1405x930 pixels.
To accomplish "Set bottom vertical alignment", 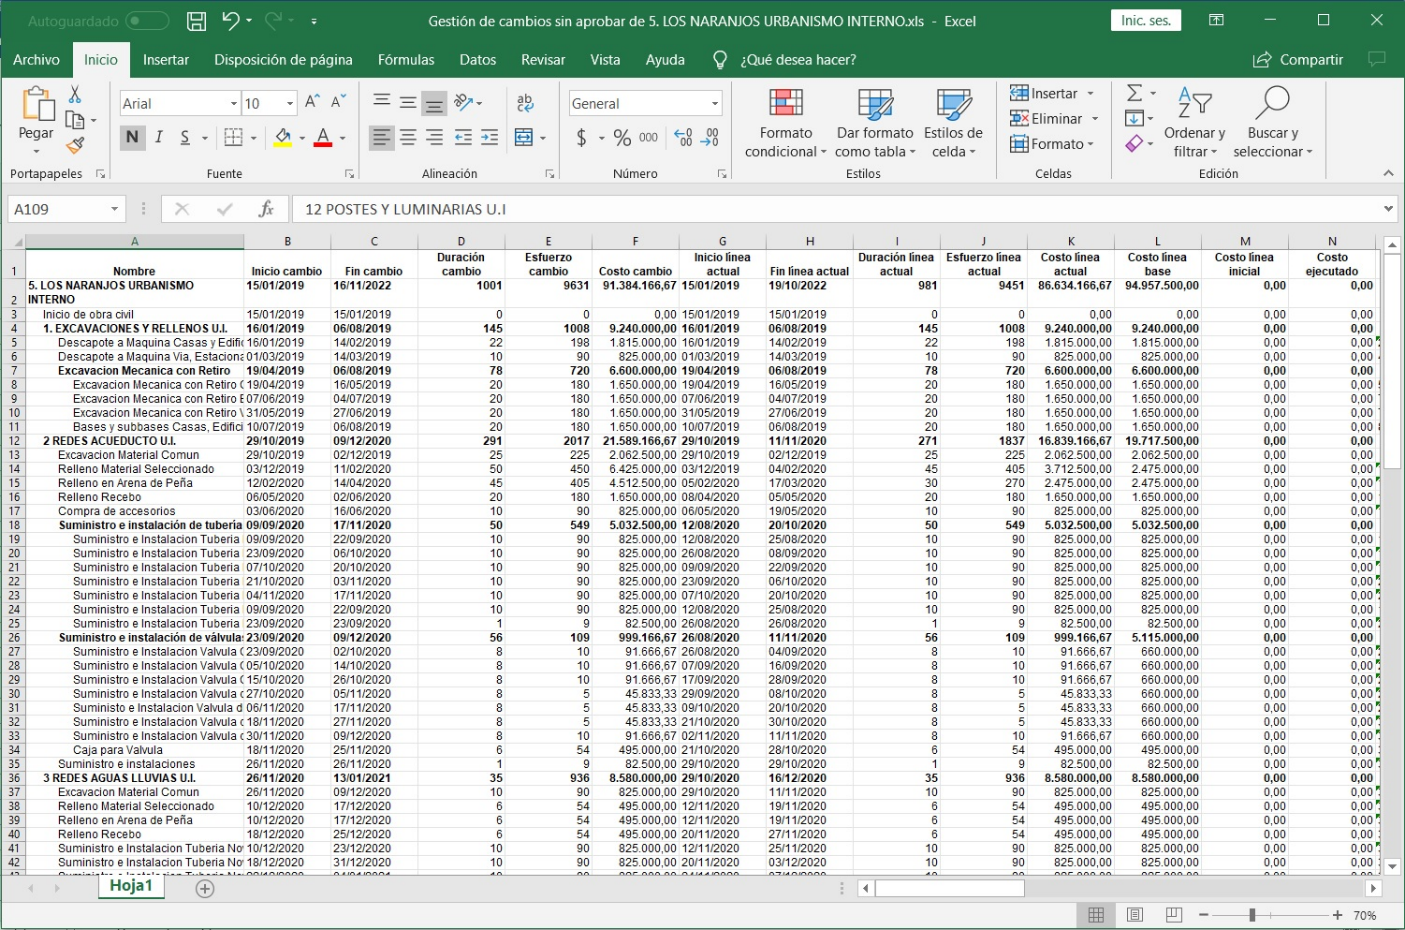I will (x=434, y=102).
